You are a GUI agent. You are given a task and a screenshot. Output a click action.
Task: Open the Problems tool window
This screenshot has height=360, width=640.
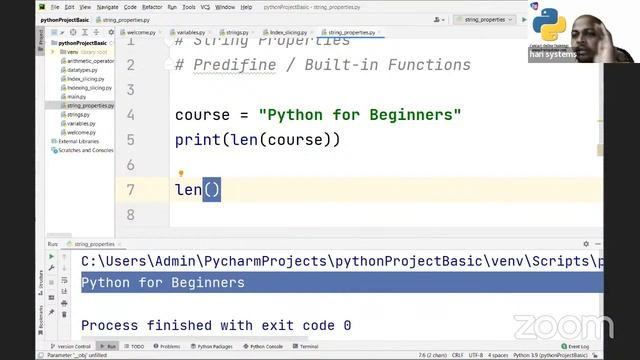(167, 346)
